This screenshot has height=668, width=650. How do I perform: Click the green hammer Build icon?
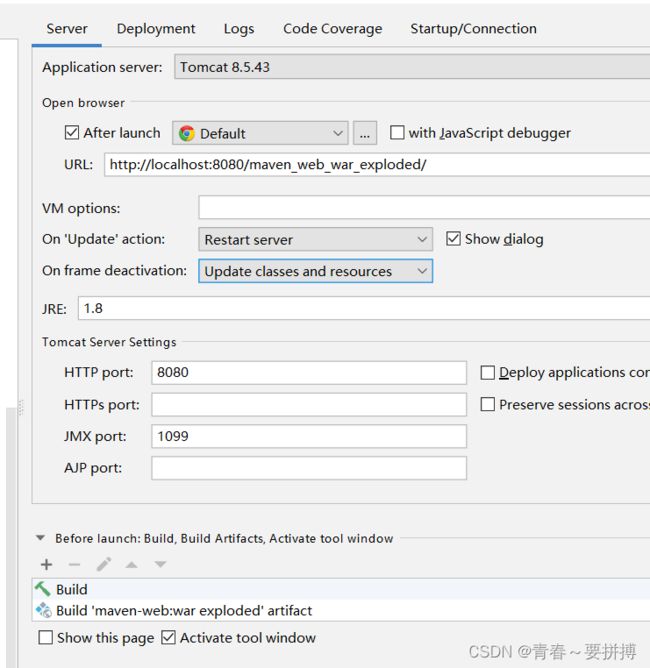click(x=43, y=589)
